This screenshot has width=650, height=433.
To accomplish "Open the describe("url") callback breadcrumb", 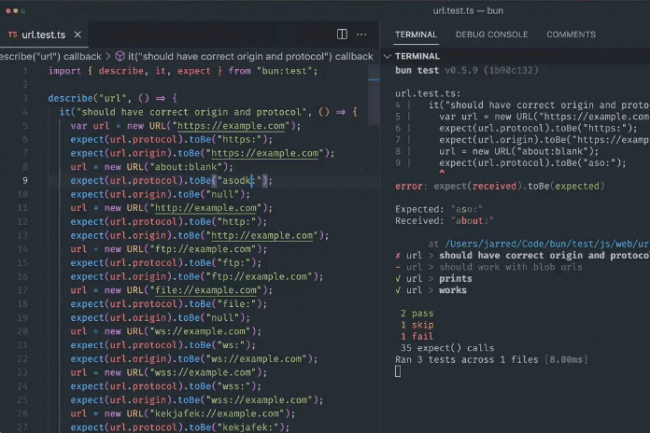I will 50,57.
